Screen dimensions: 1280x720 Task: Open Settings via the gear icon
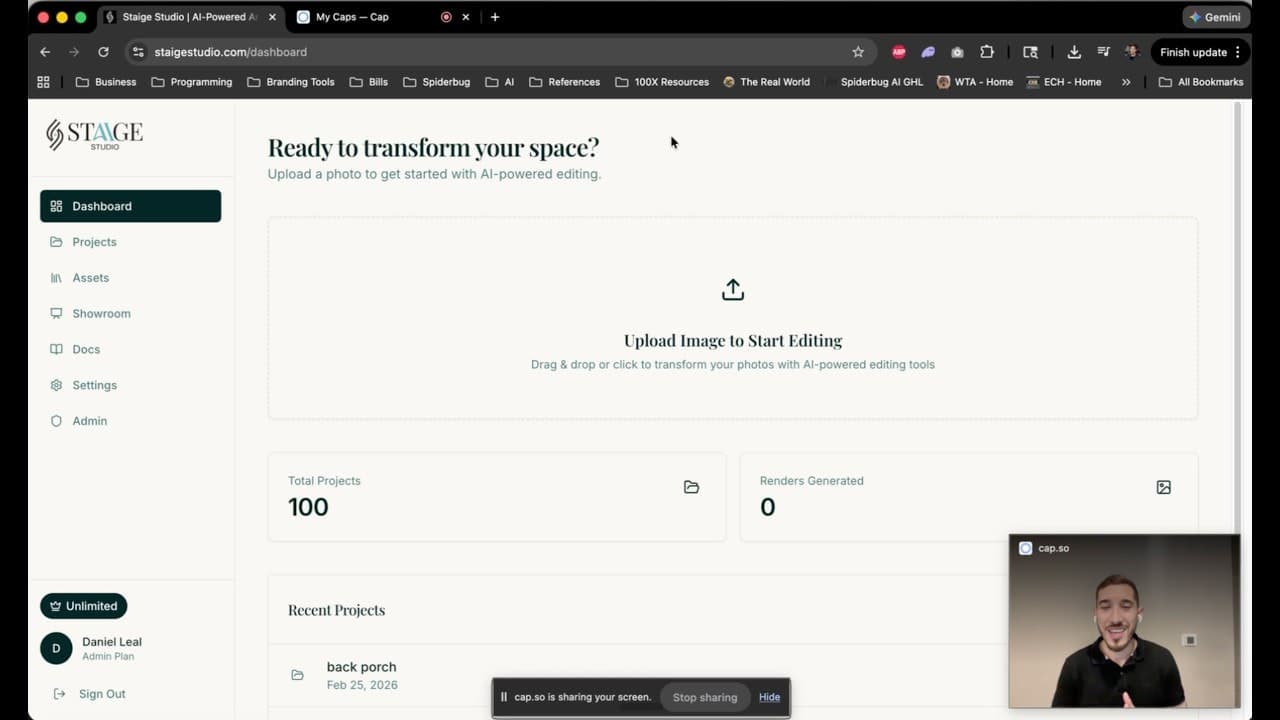point(57,385)
